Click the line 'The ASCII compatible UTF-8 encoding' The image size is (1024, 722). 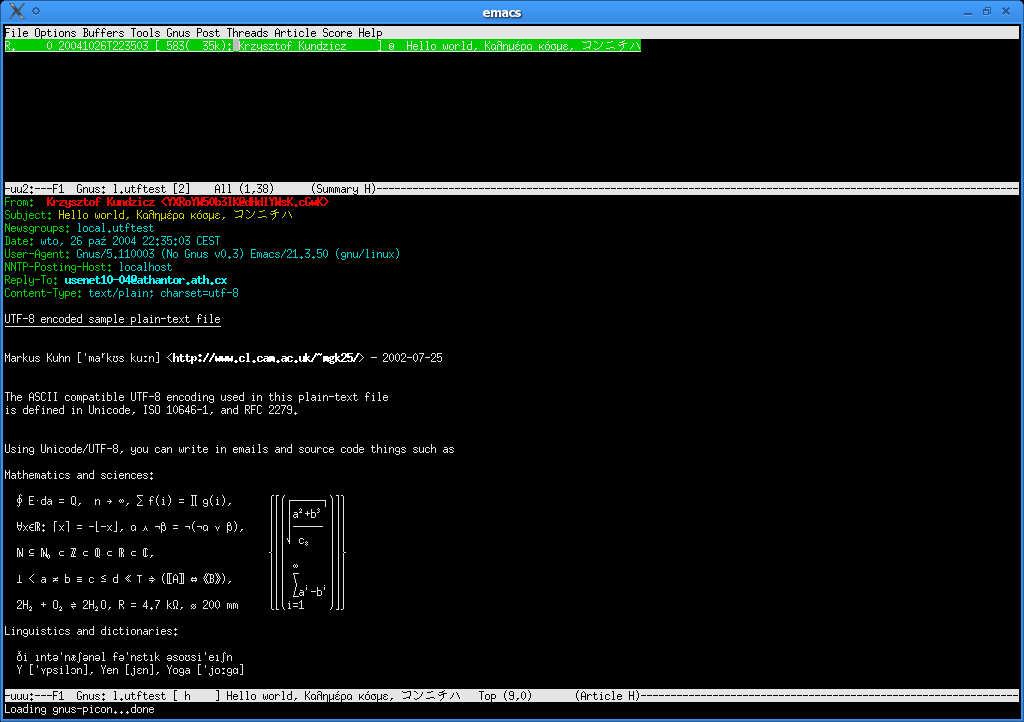point(196,397)
